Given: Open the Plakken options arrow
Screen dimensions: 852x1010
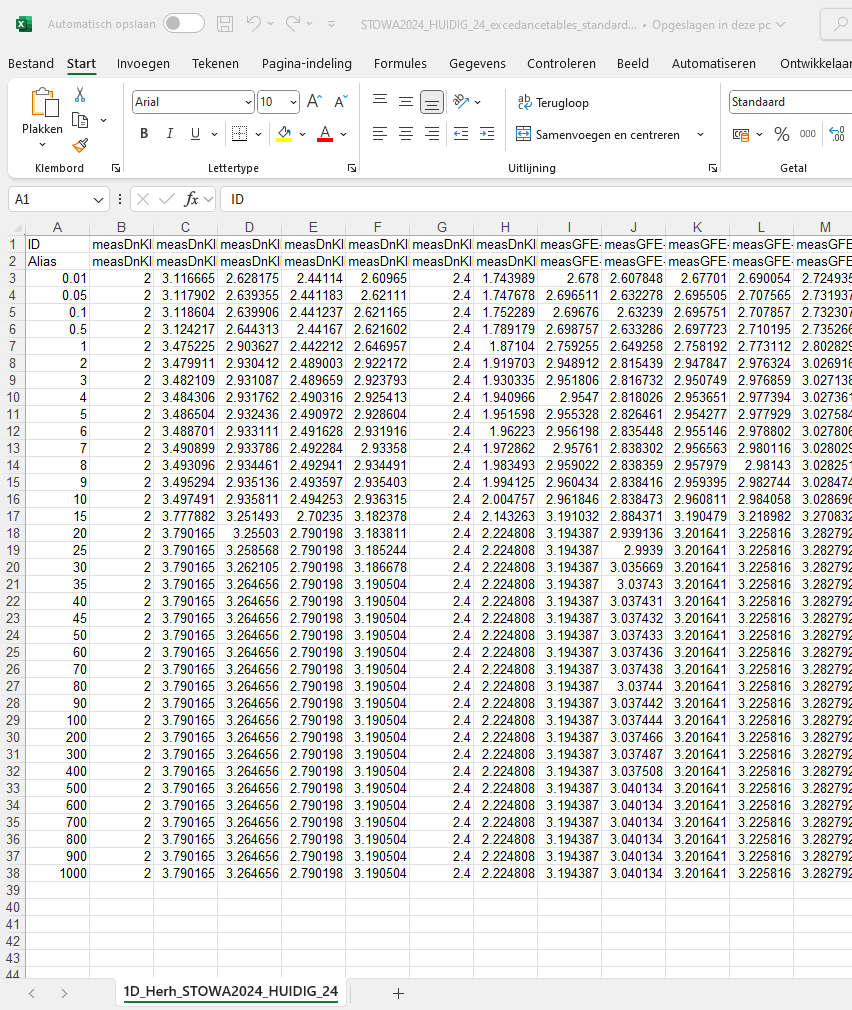Looking at the screenshot, I should click(x=43, y=145).
